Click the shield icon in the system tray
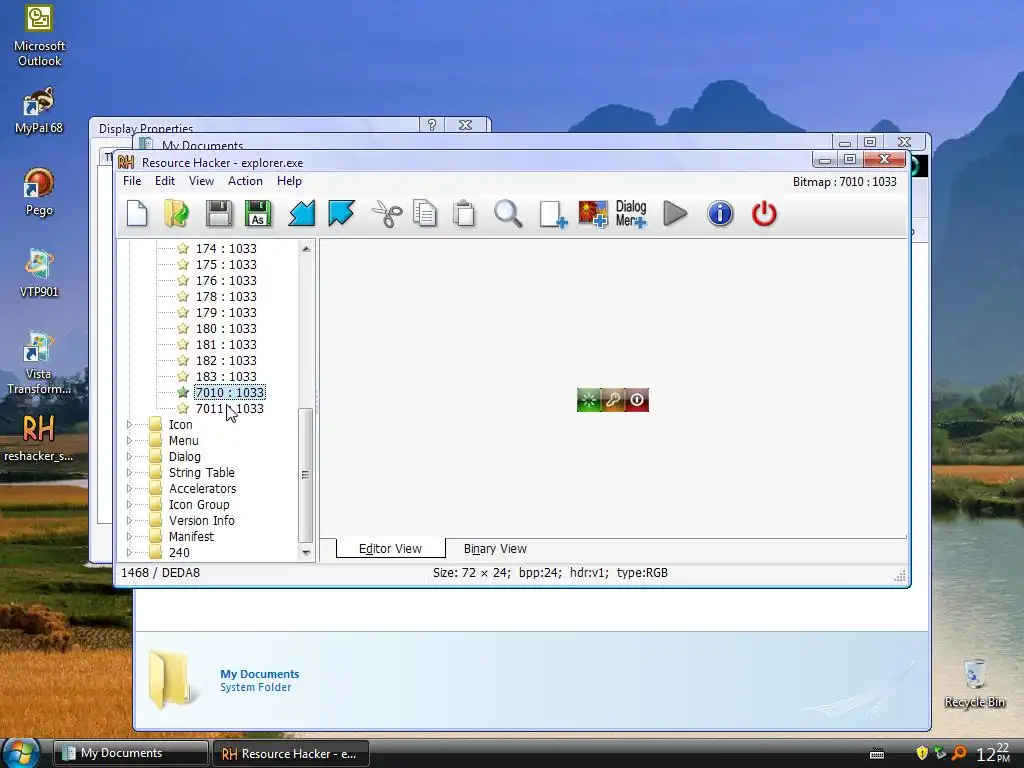The height and width of the screenshot is (768, 1024). 922,753
